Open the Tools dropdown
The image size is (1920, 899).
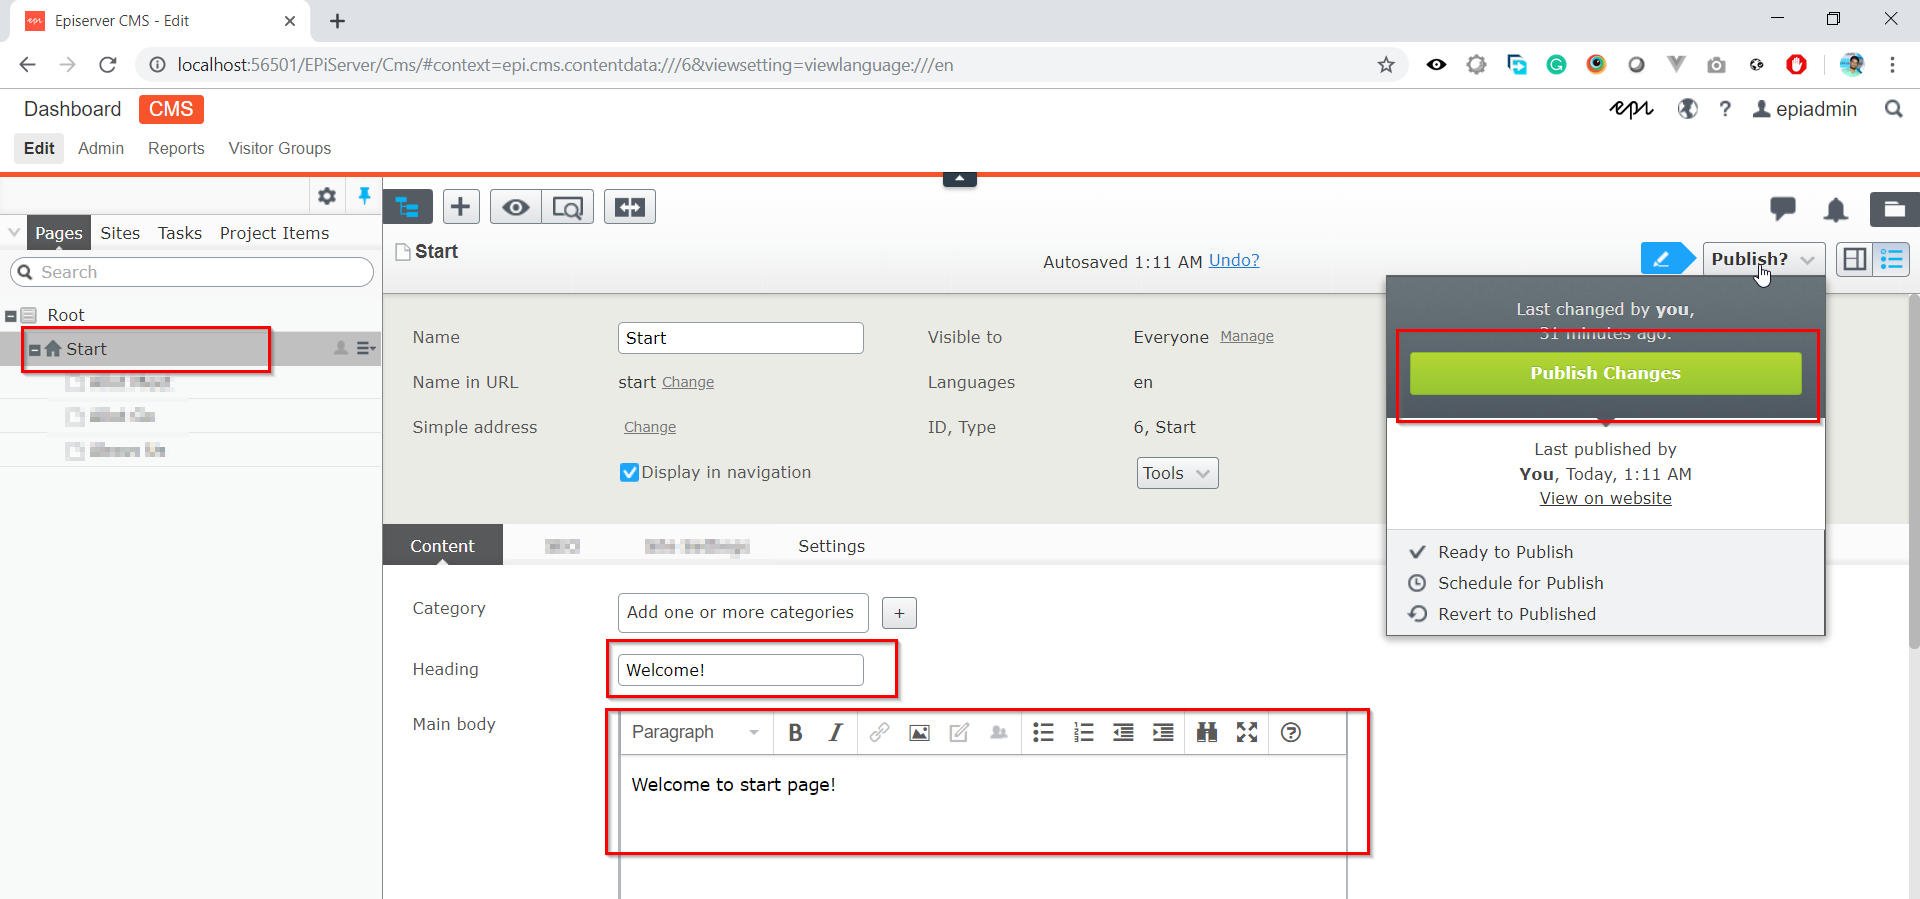(1177, 473)
